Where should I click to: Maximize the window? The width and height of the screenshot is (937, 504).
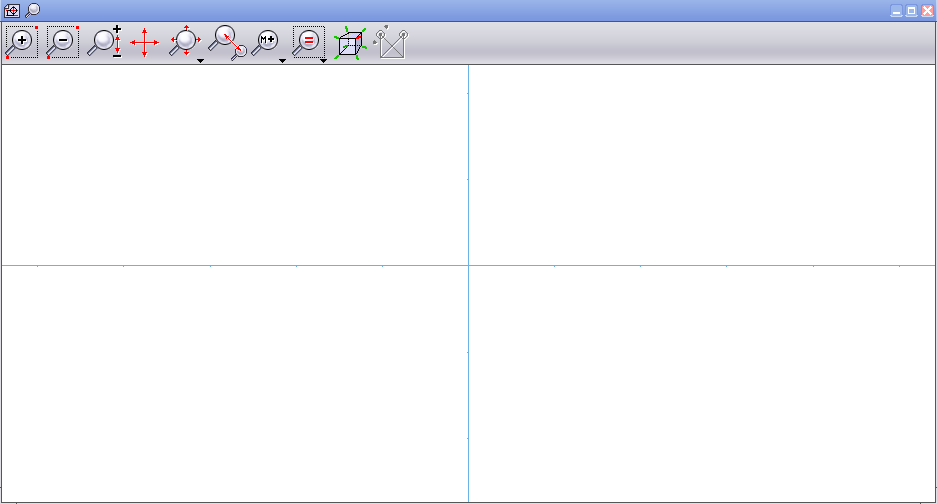(x=911, y=10)
